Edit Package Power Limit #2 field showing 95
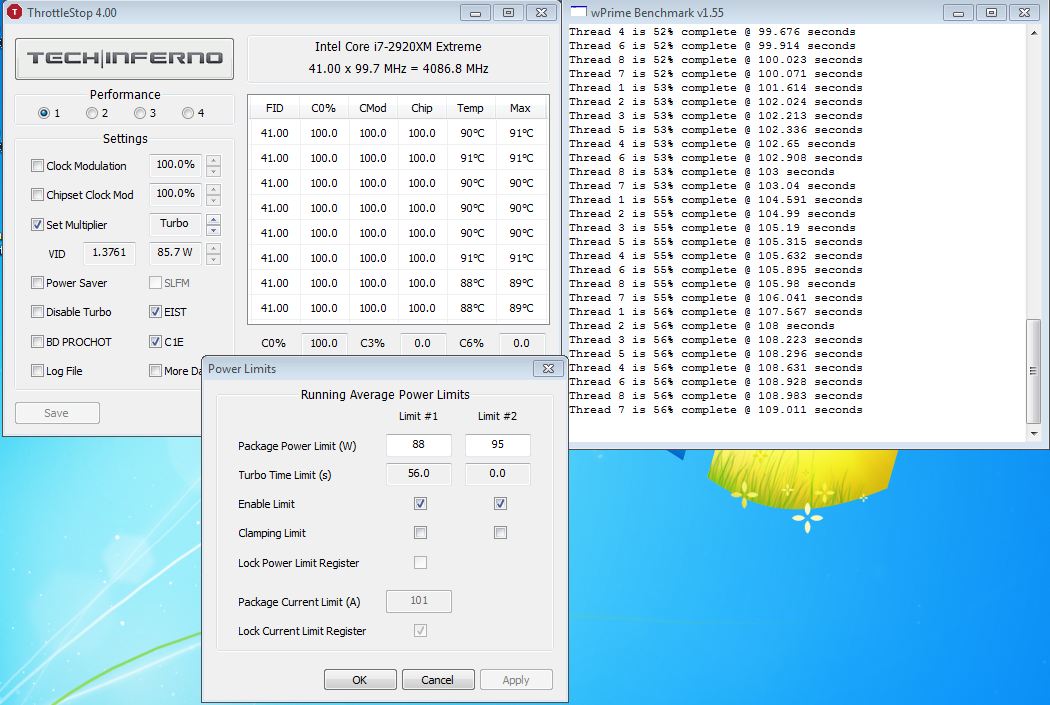This screenshot has height=705, width=1050. click(498, 445)
